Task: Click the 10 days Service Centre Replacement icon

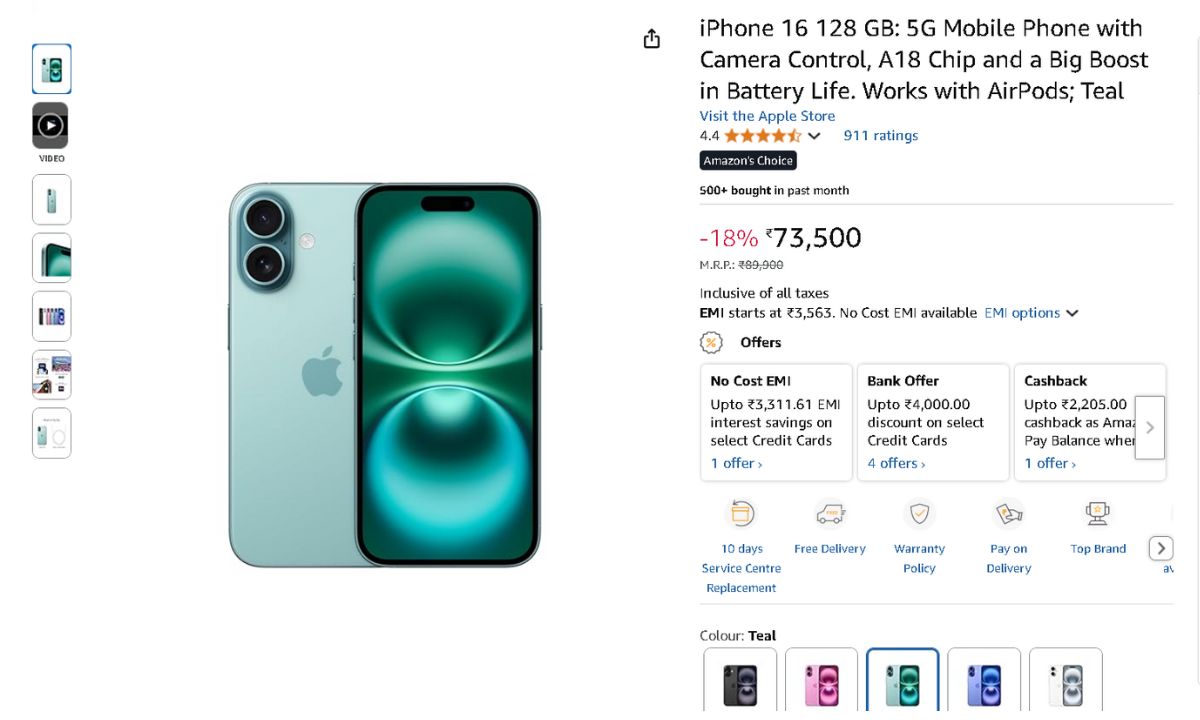Action: coord(742,514)
